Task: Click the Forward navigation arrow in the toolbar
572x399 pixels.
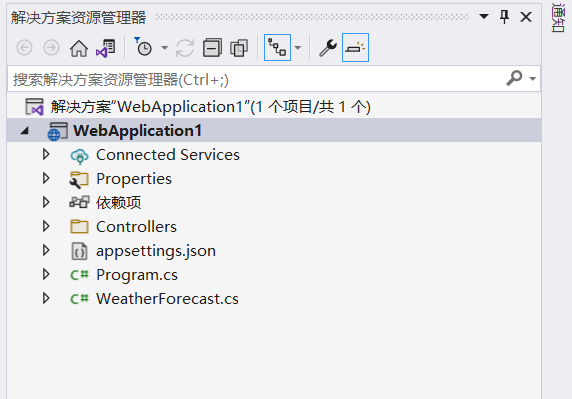Action: point(51,48)
